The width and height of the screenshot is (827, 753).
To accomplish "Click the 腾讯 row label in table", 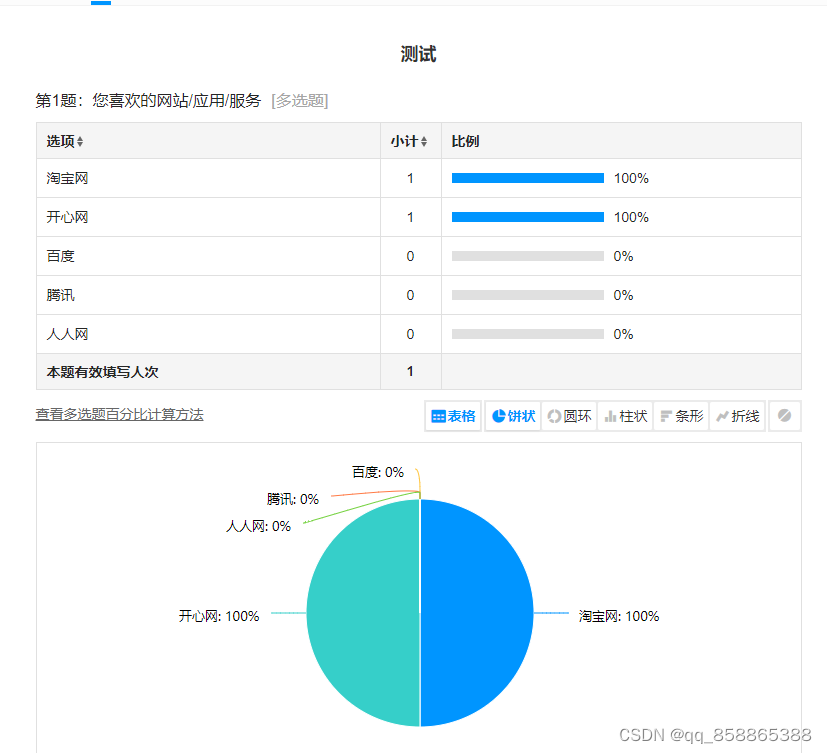I will coord(61,295).
